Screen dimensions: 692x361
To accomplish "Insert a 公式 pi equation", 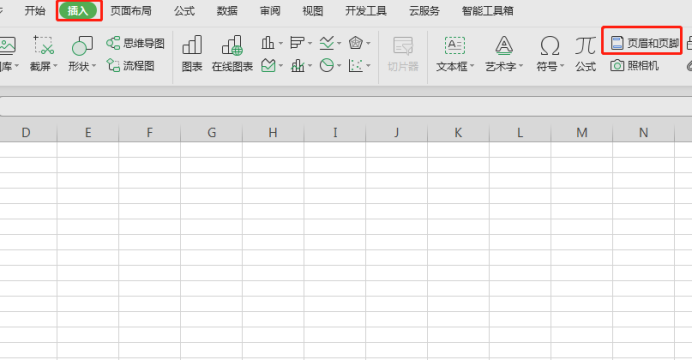I will click(x=586, y=53).
